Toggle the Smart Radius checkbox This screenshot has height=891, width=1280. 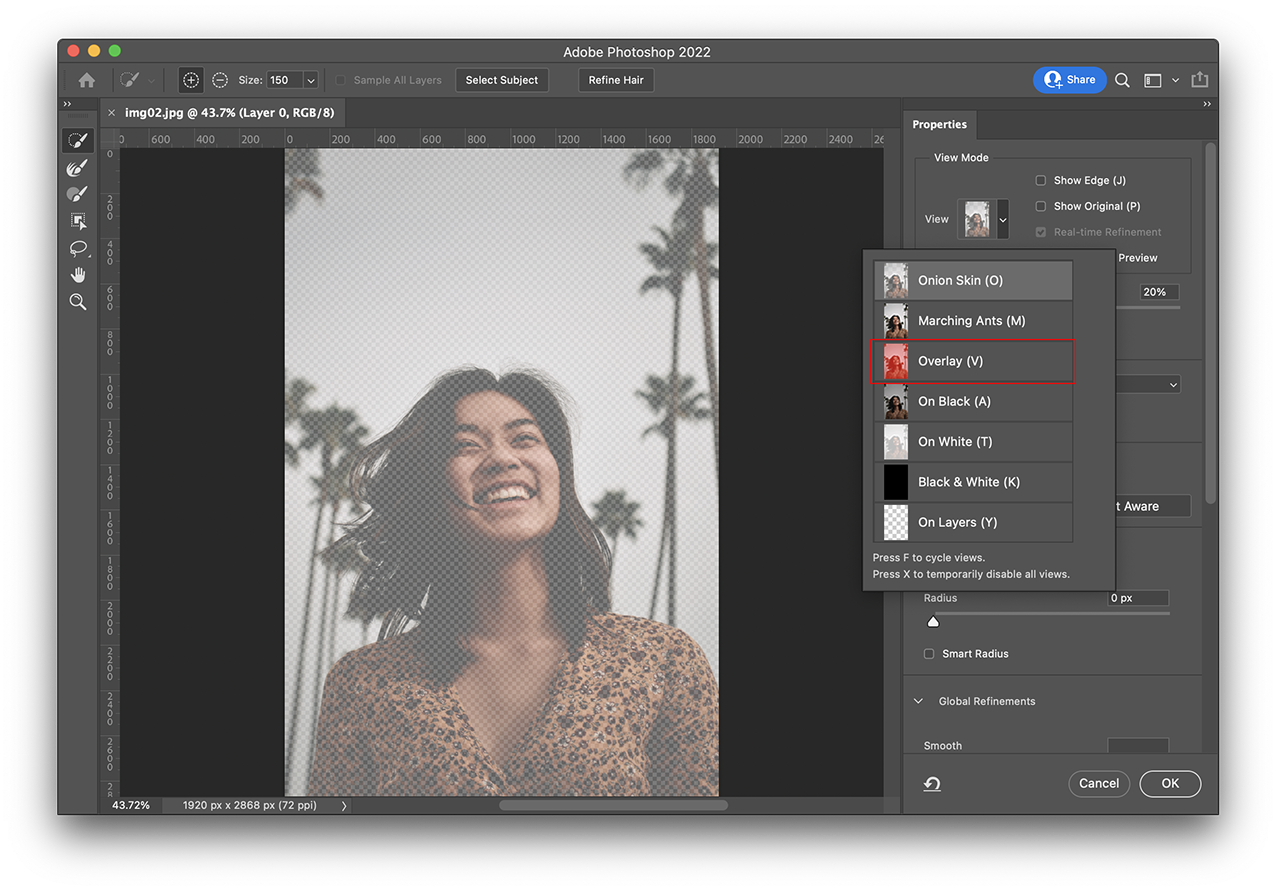[x=929, y=654]
